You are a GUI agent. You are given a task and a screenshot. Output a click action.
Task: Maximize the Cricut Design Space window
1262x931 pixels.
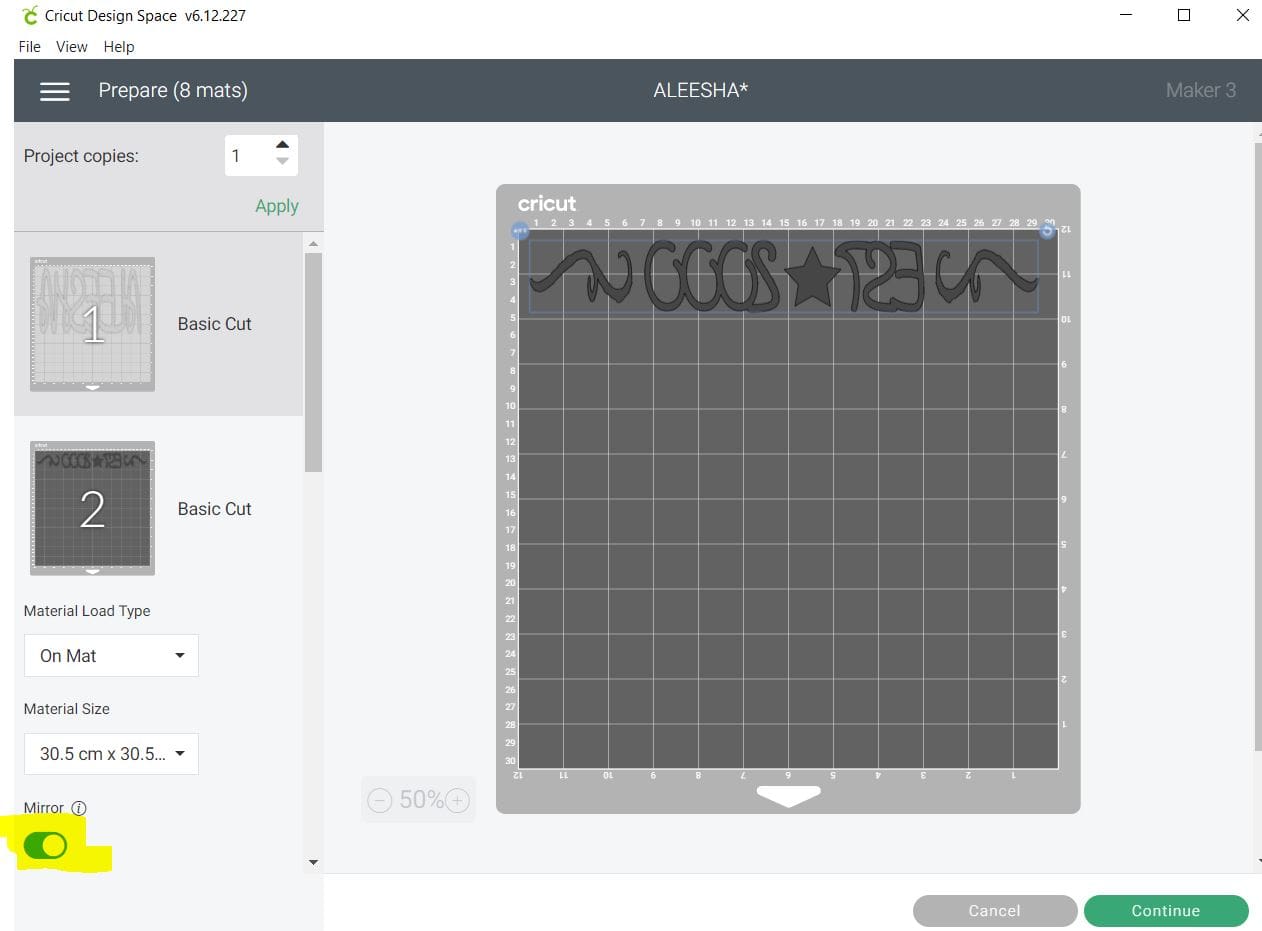[x=1184, y=15]
